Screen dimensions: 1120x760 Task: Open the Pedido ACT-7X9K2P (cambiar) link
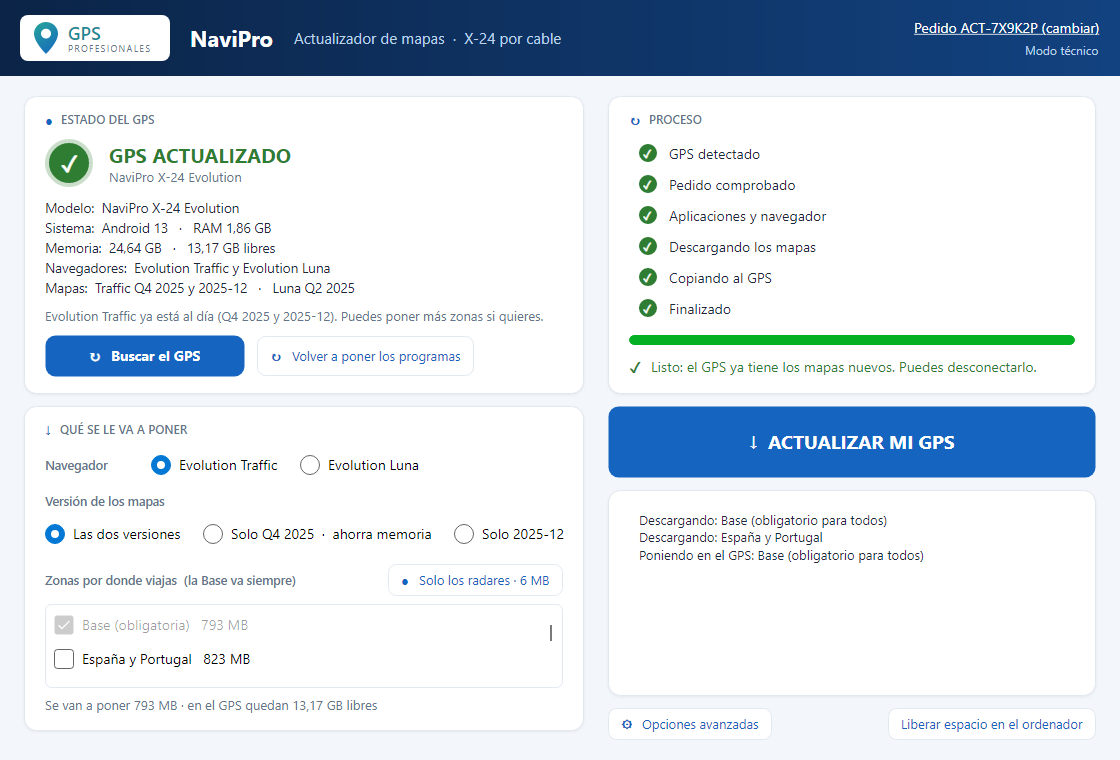pos(1006,29)
